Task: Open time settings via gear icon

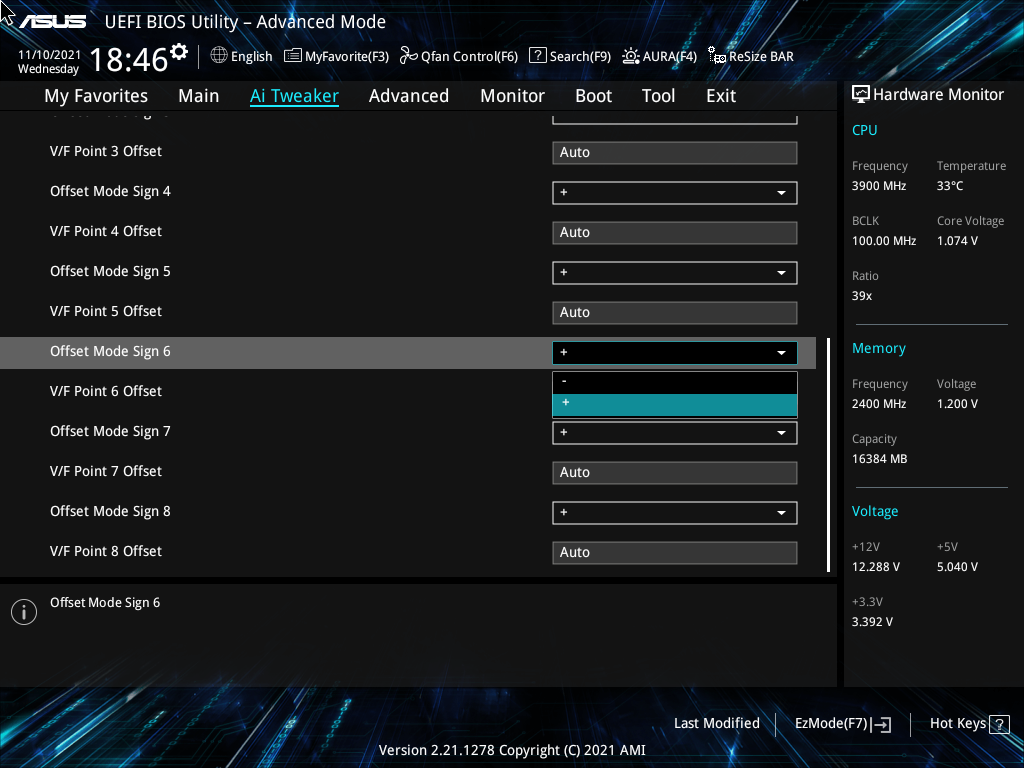Action: (x=179, y=51)
